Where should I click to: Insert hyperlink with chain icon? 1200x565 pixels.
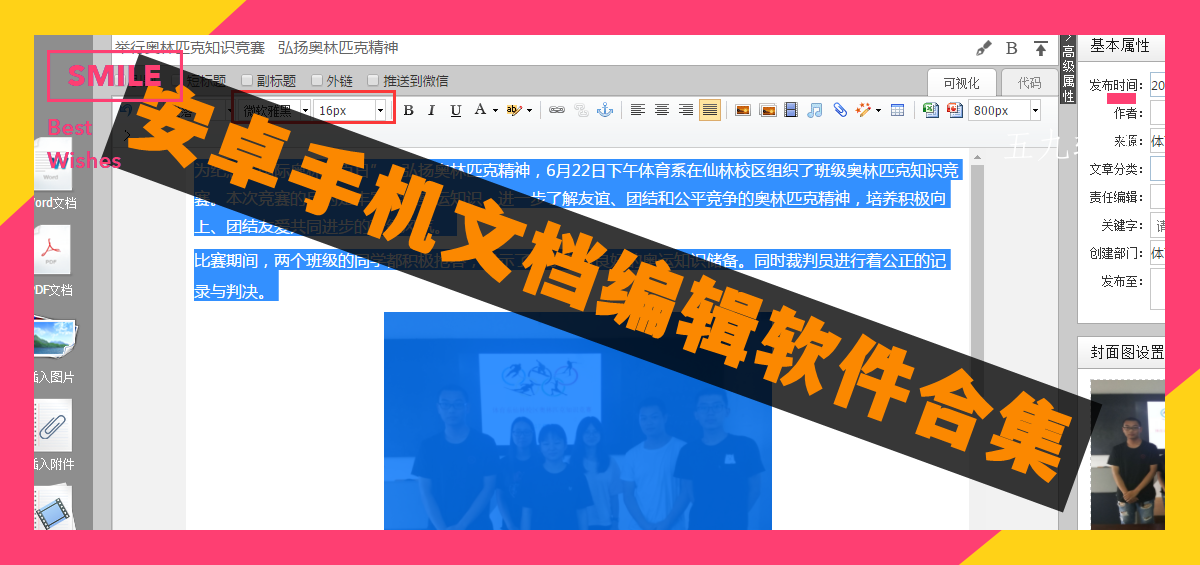tap(557, 110)
